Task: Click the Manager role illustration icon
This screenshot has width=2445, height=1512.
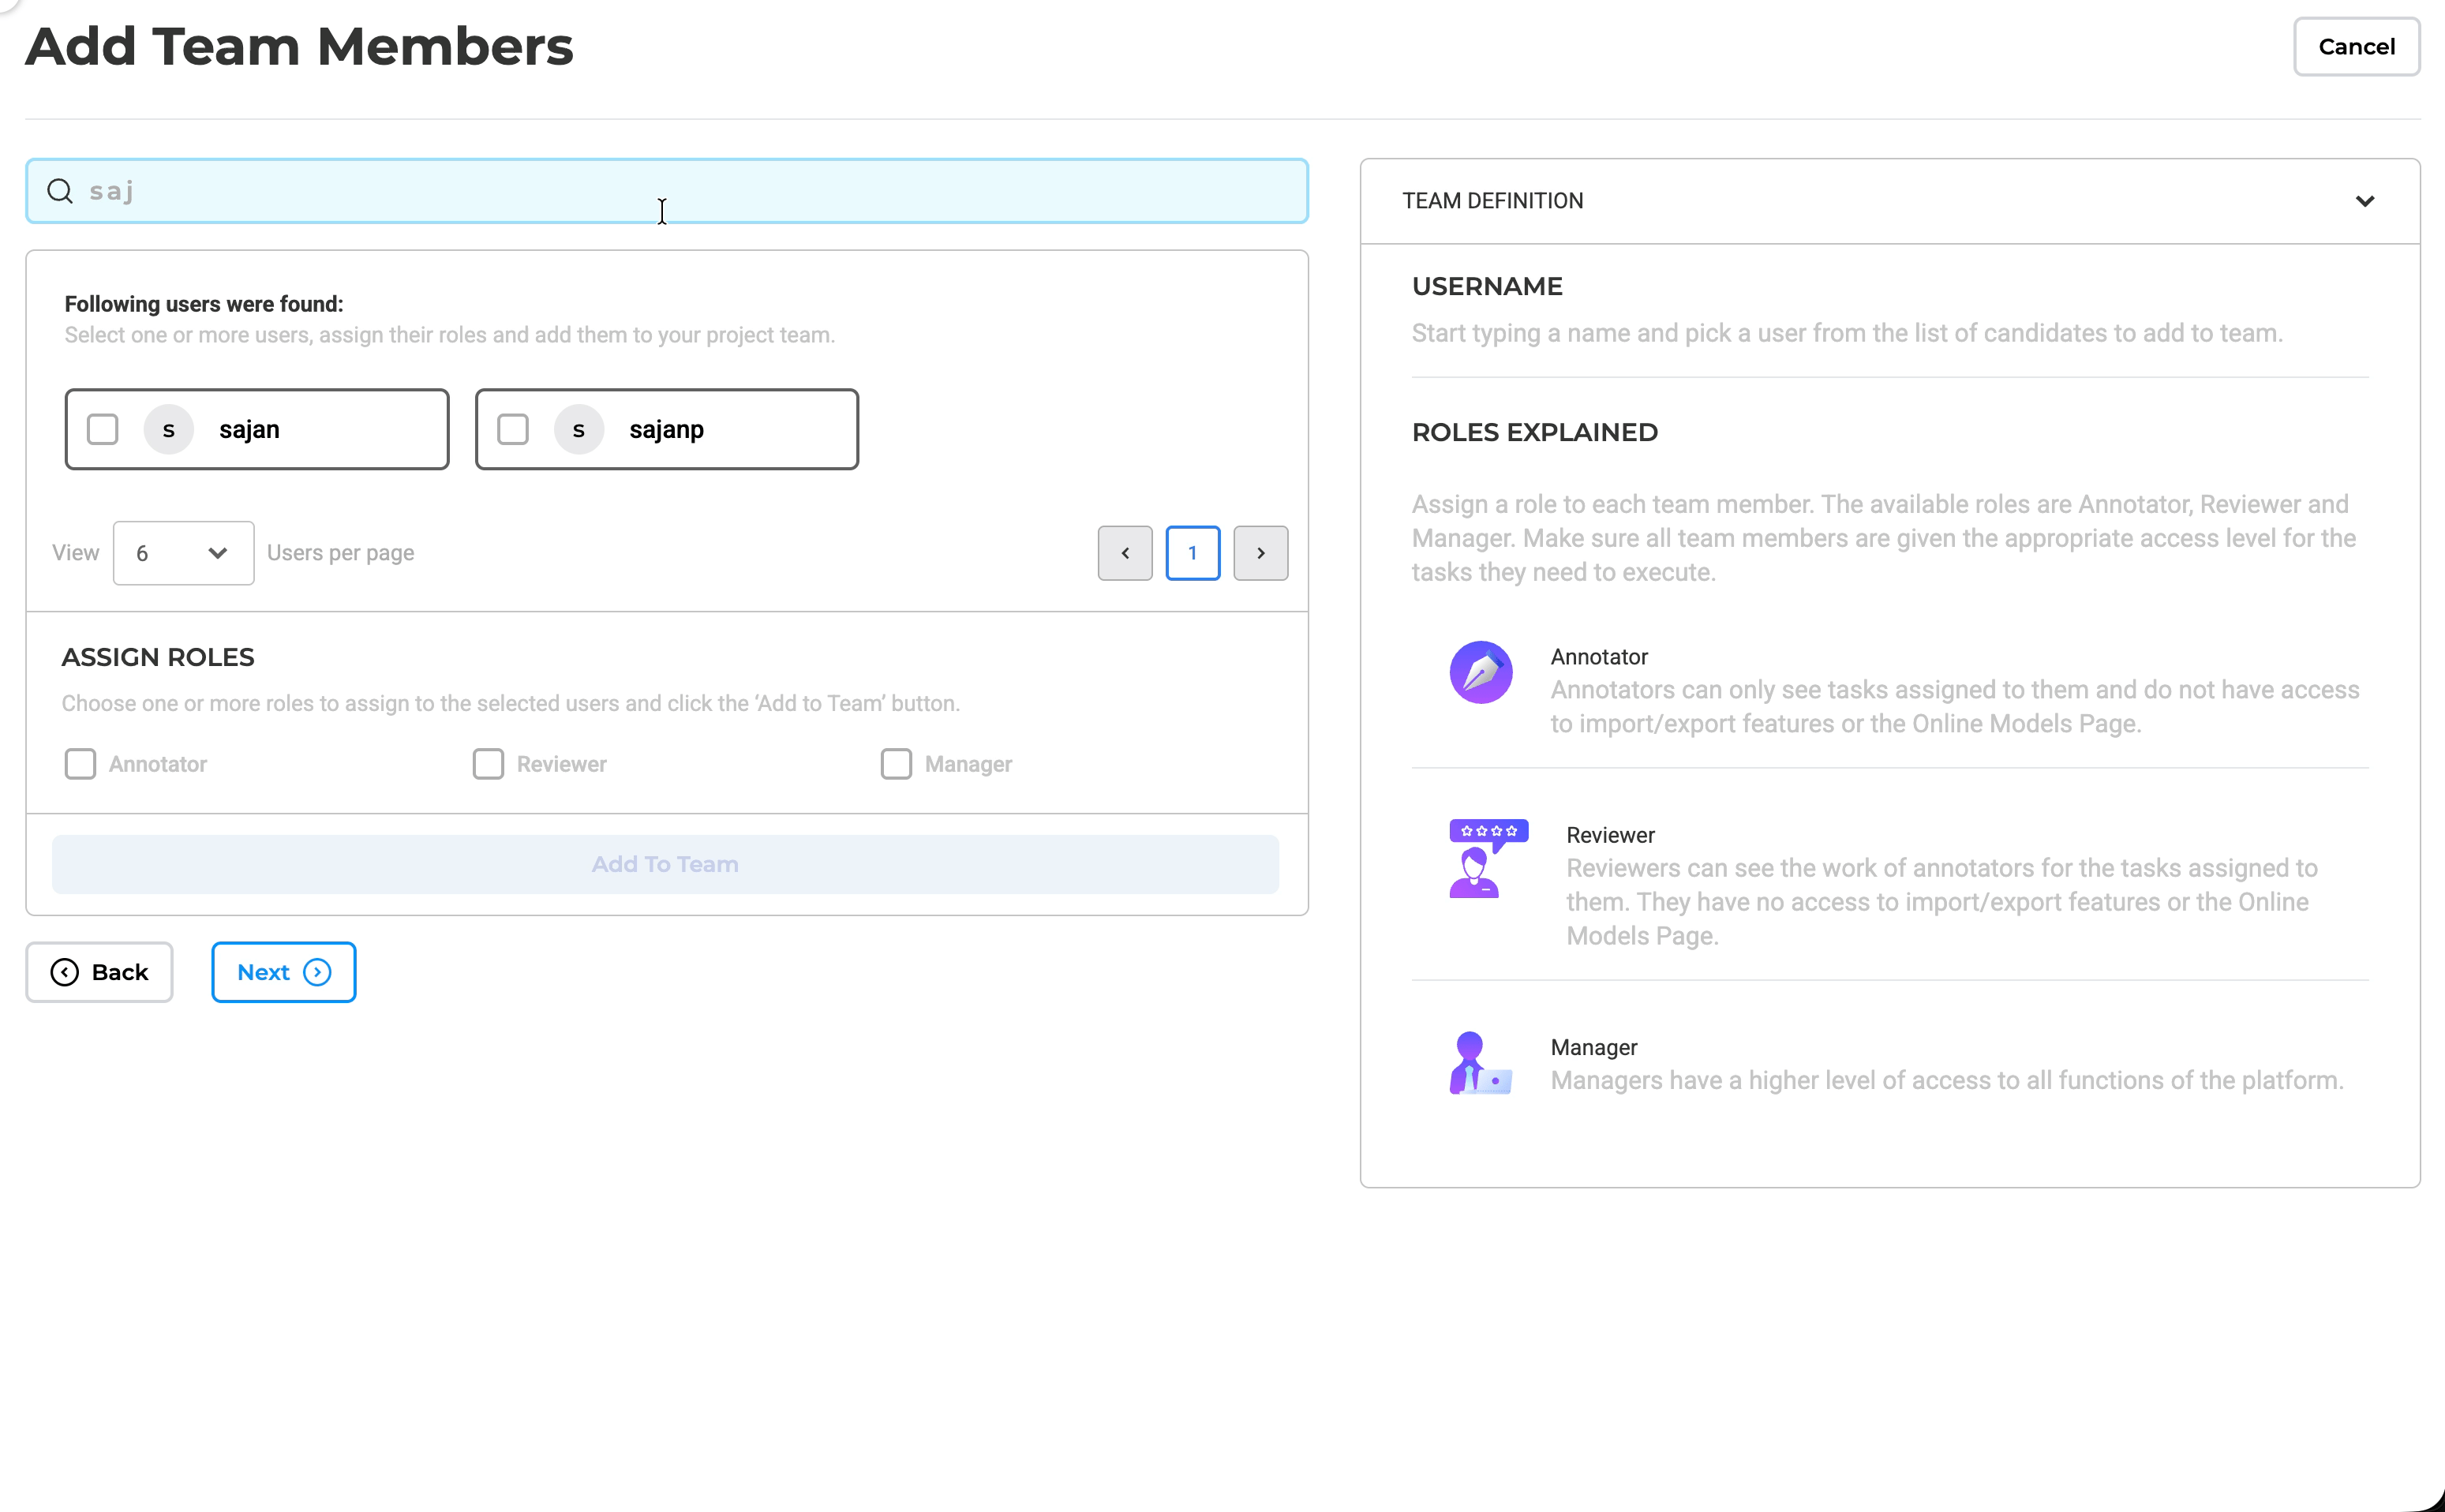Action: pos(1479,1063)
